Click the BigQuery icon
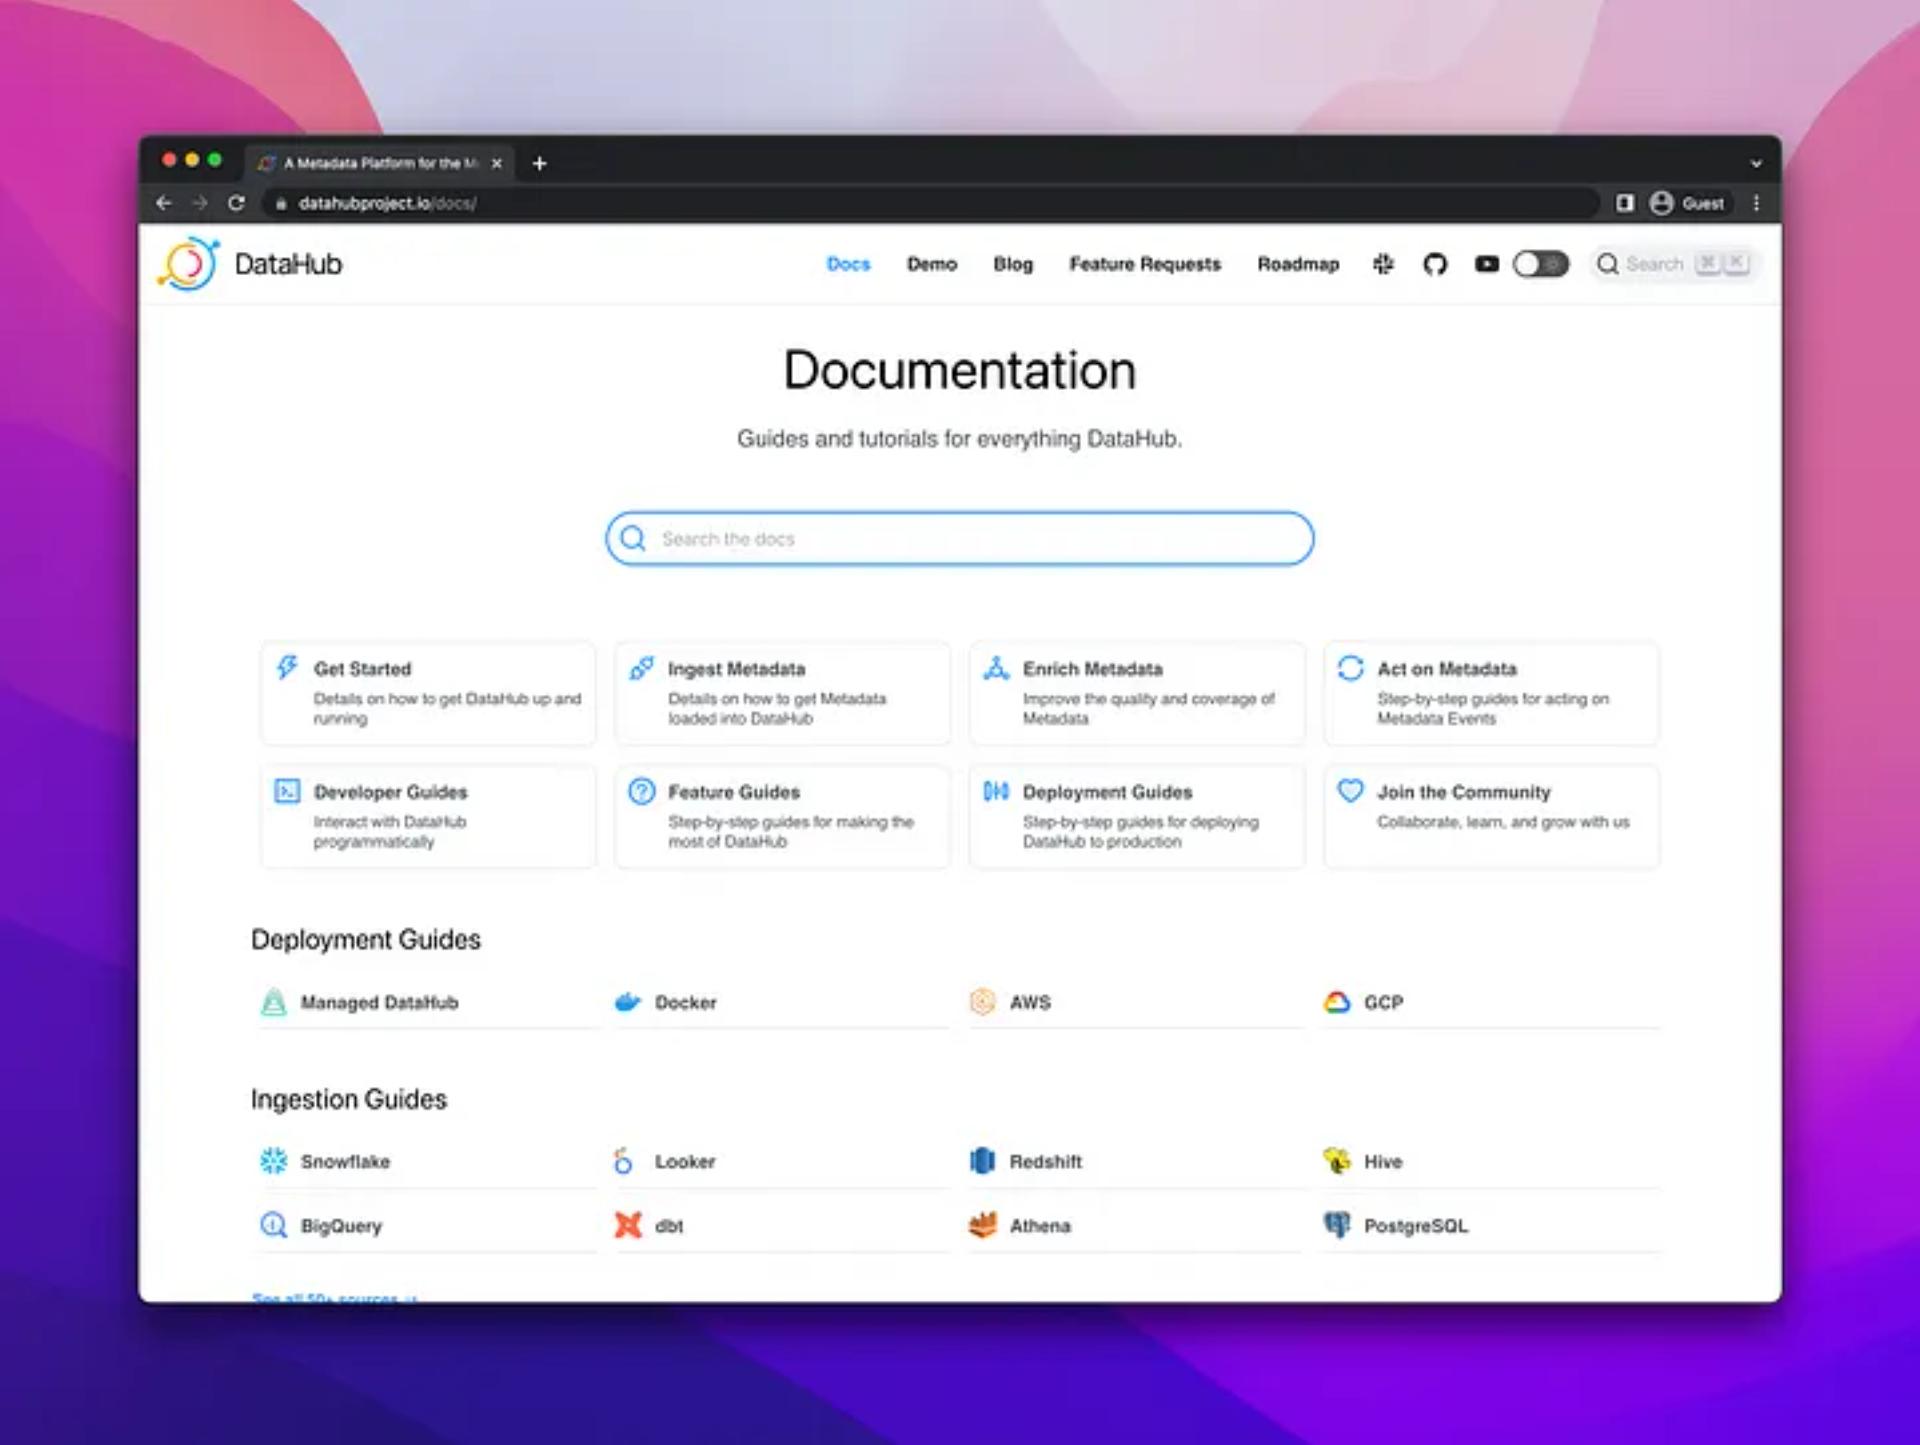Image resolution: width=1920 pixels, height=1445 pixels. [273, 1225]
